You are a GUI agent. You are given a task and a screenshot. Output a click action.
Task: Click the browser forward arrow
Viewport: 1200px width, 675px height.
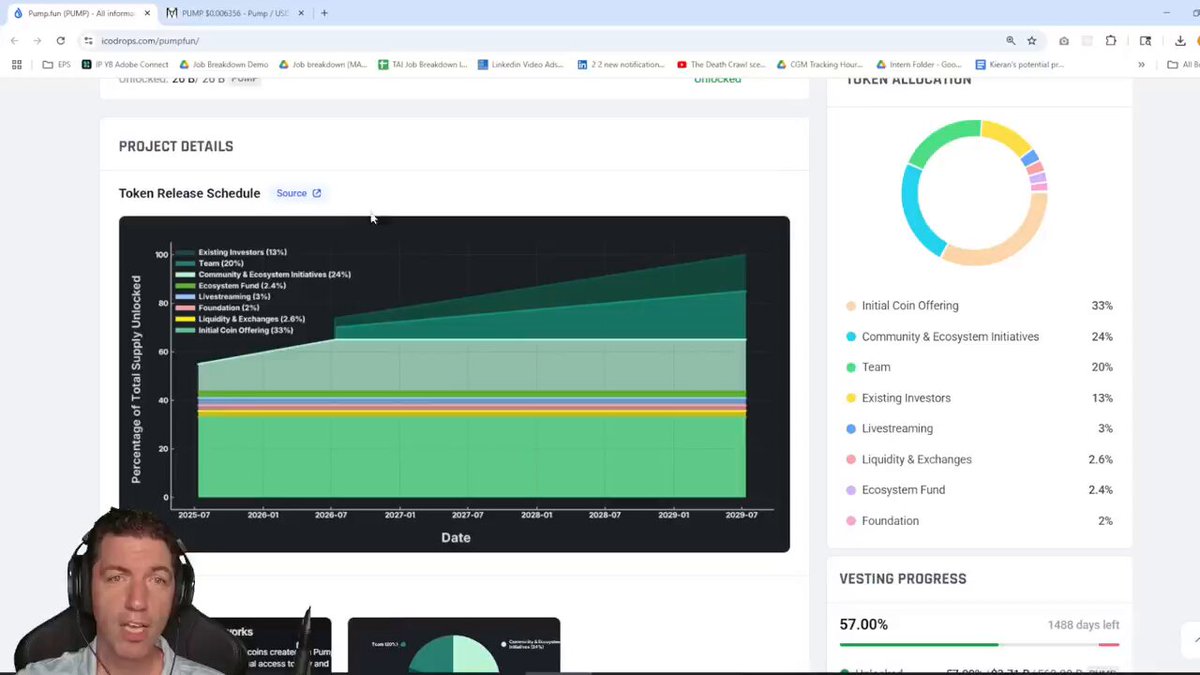(37, 40)
